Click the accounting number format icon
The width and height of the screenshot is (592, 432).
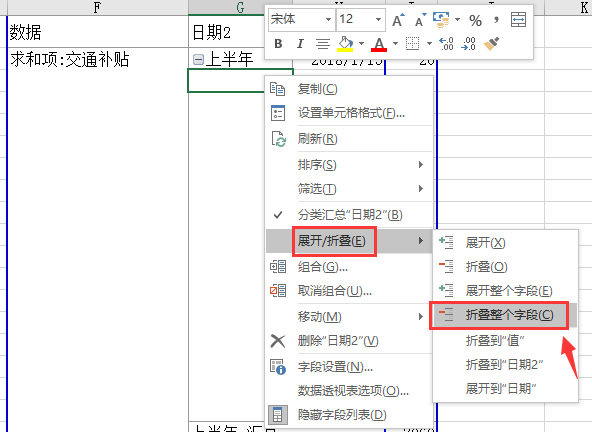click(x=441, y=20)
